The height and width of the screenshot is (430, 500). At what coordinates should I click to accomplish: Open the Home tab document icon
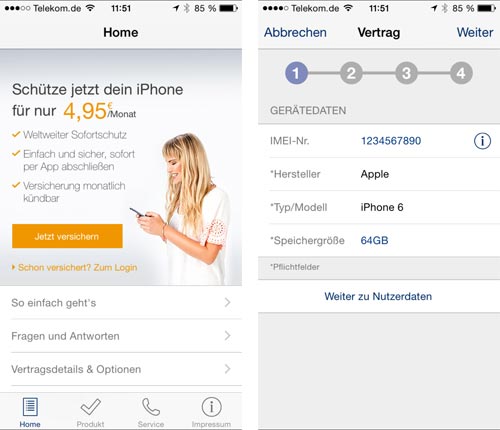30,412
